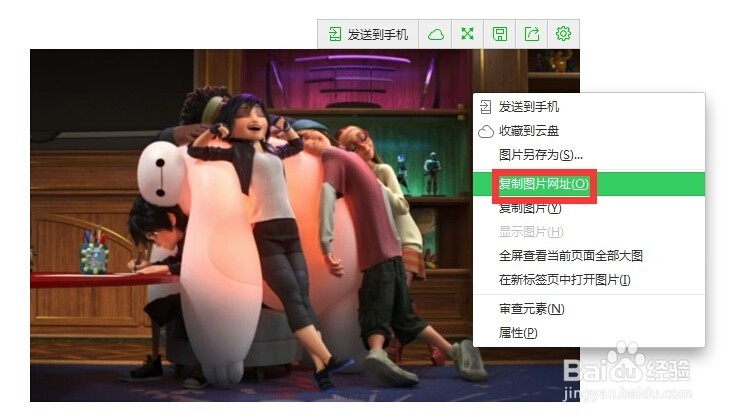Select 全屏查看当前页面全部大图 entry

[x=589, y=256]
